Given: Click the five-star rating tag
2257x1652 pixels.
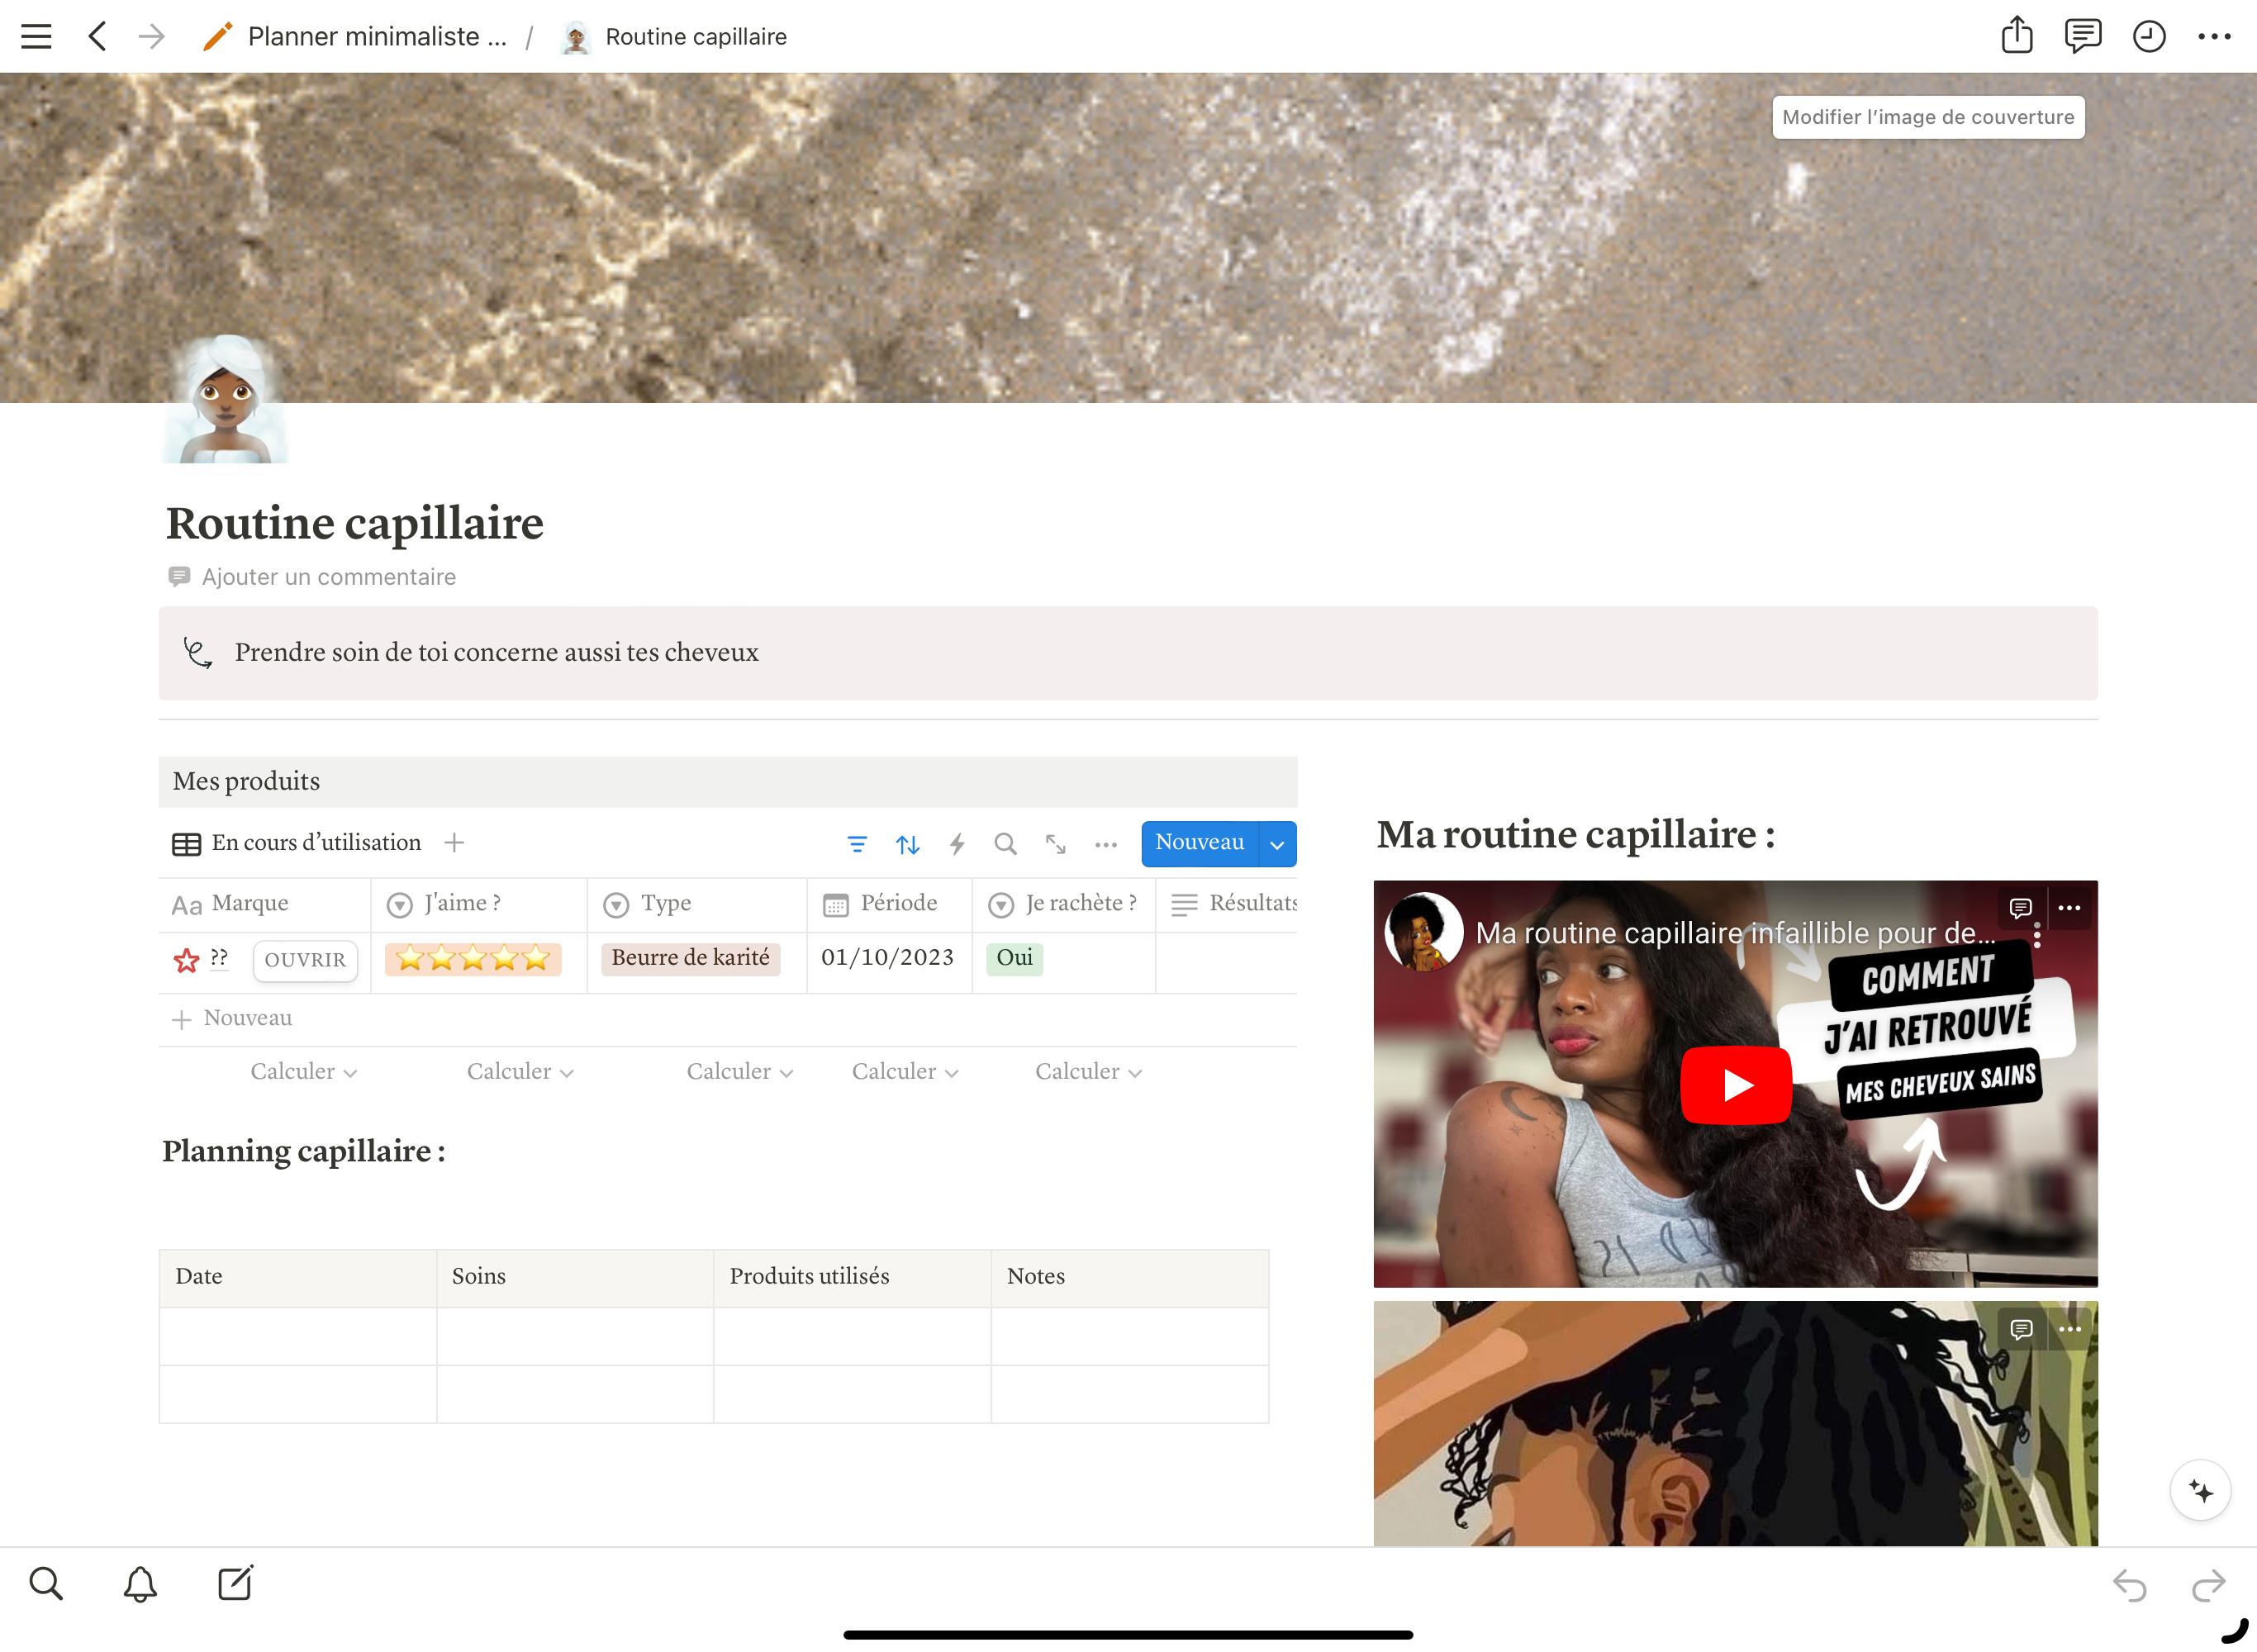Looking at the screenshot, I should (473, 959).
